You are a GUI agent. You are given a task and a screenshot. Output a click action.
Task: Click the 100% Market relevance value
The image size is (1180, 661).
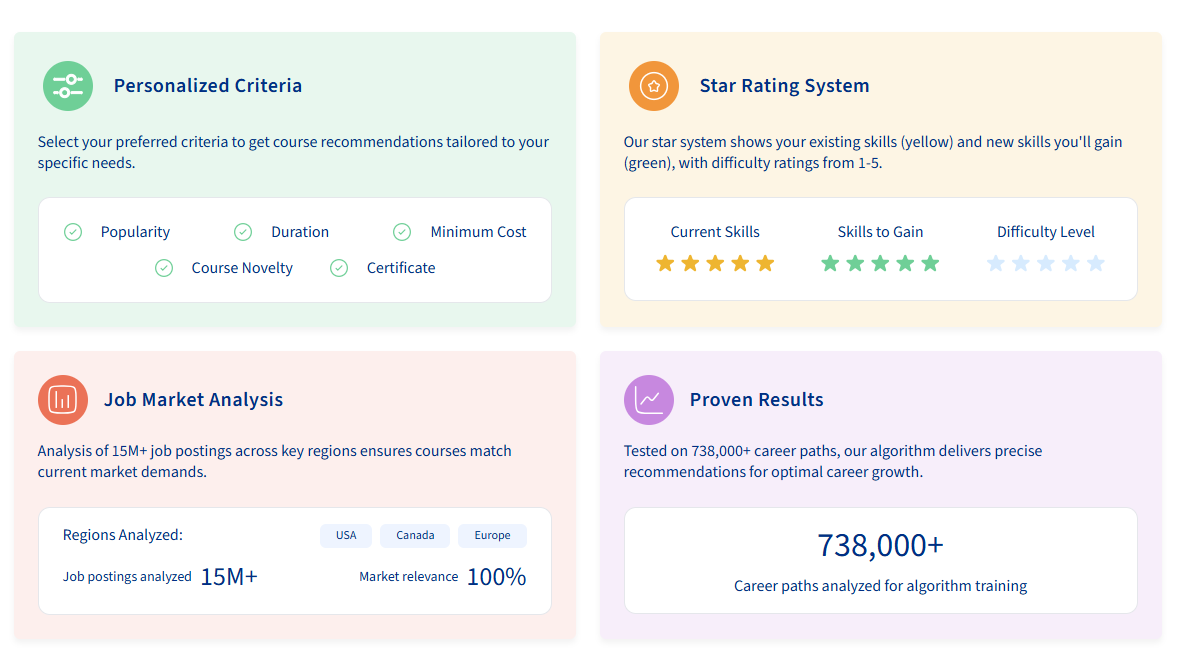coord(497,576)
